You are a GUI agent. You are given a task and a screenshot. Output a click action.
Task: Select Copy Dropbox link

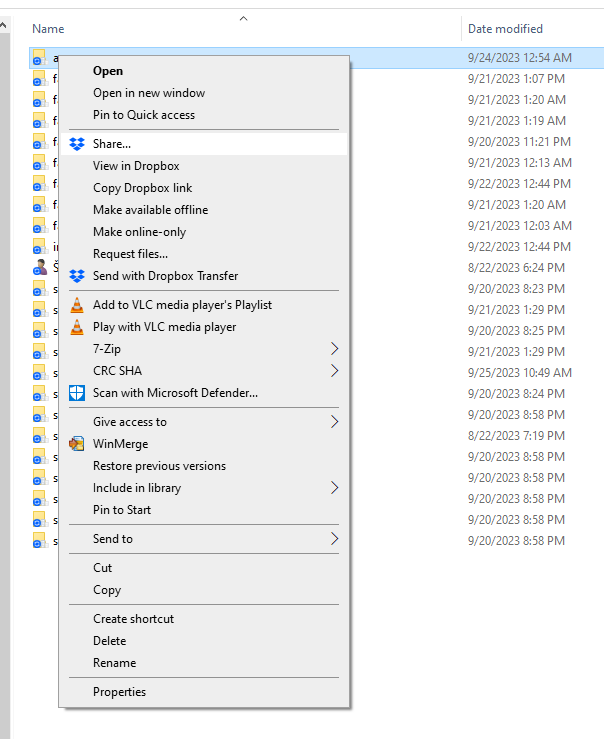pos(204,188)
